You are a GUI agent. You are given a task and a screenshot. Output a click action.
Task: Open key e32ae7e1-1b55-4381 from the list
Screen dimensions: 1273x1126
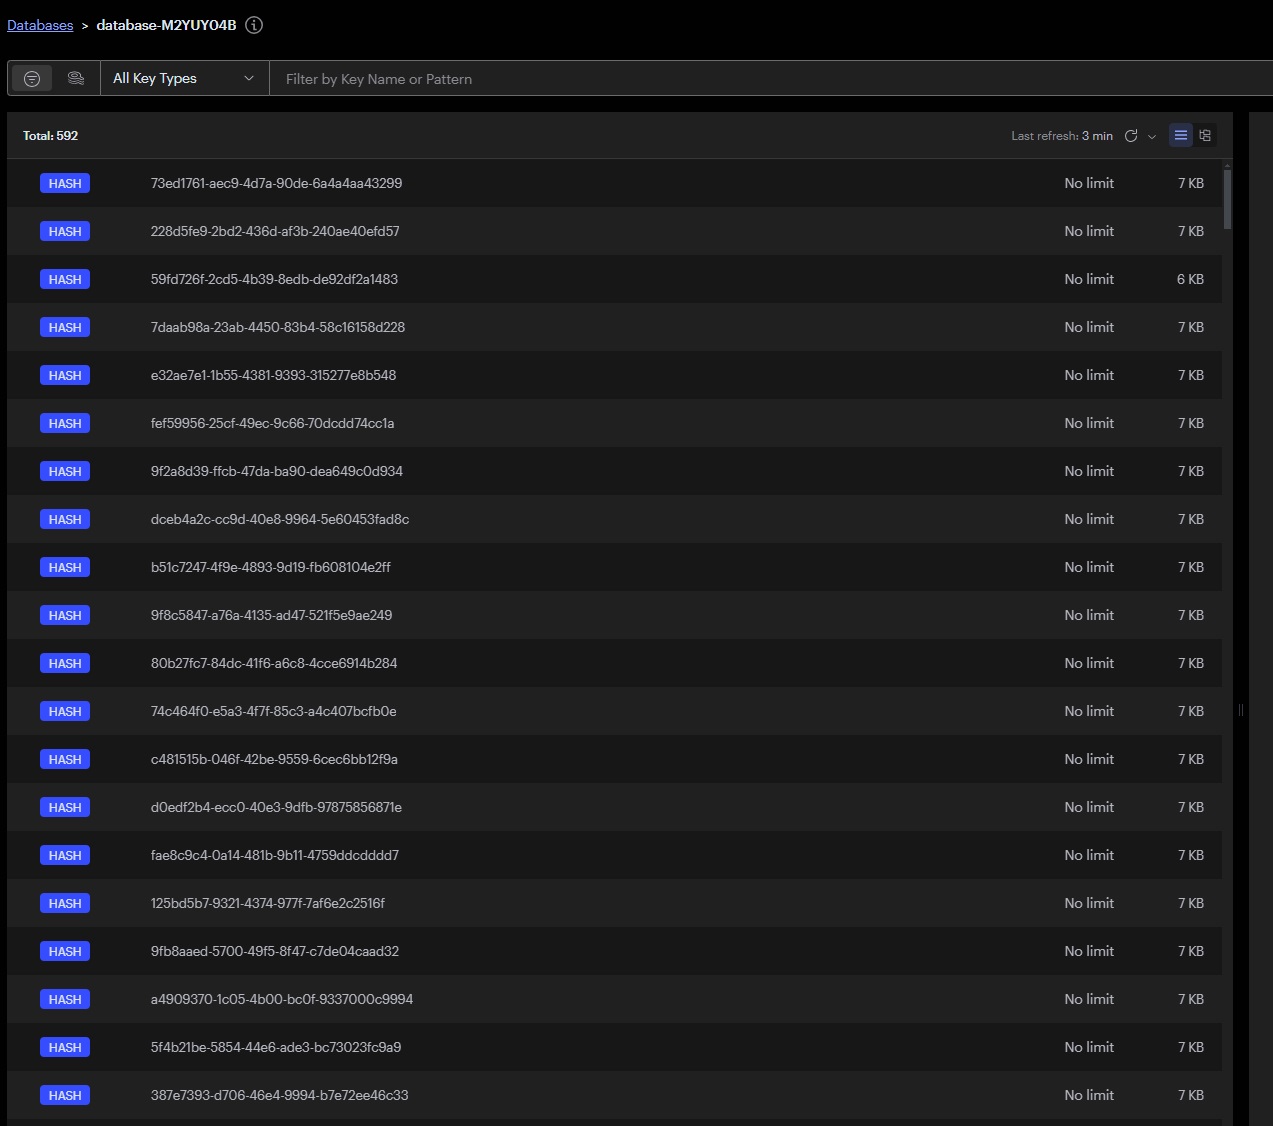[x=273, y=375]
